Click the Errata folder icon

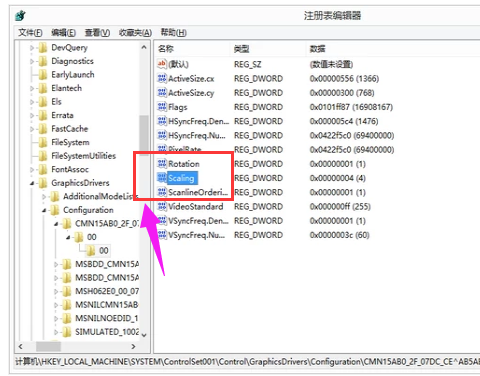43,115
